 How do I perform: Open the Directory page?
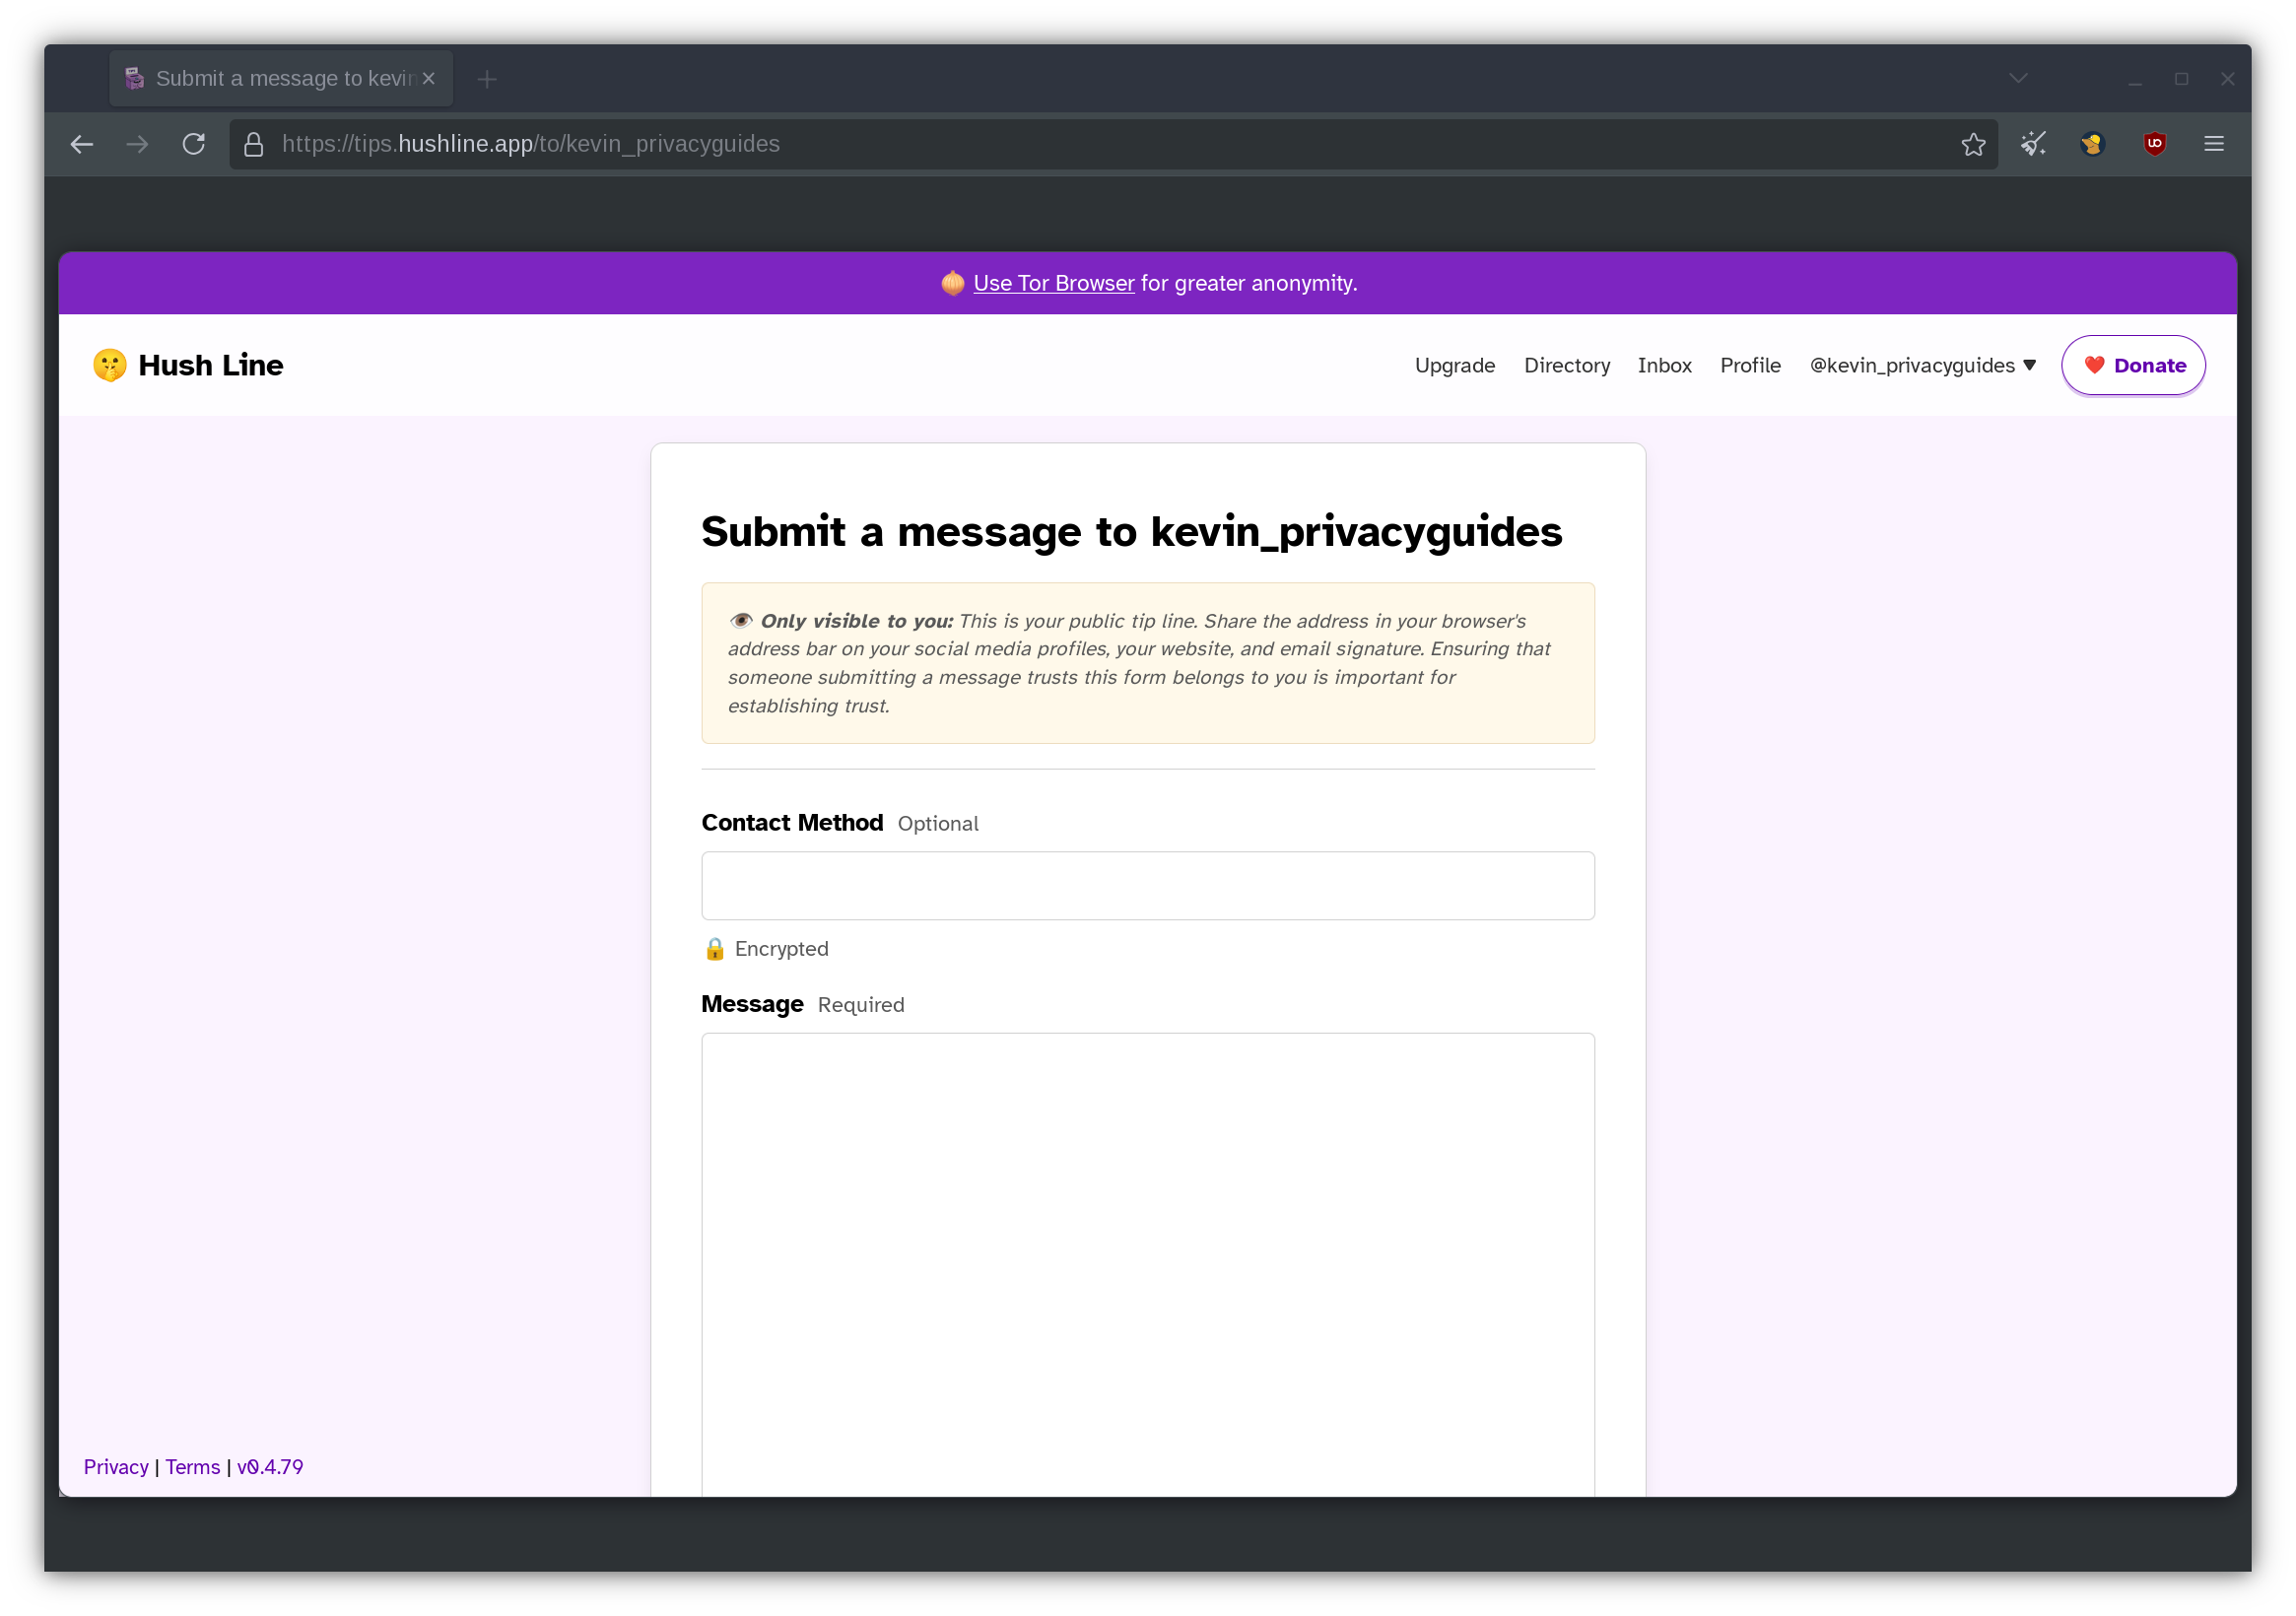click(x=1566, y=365)
